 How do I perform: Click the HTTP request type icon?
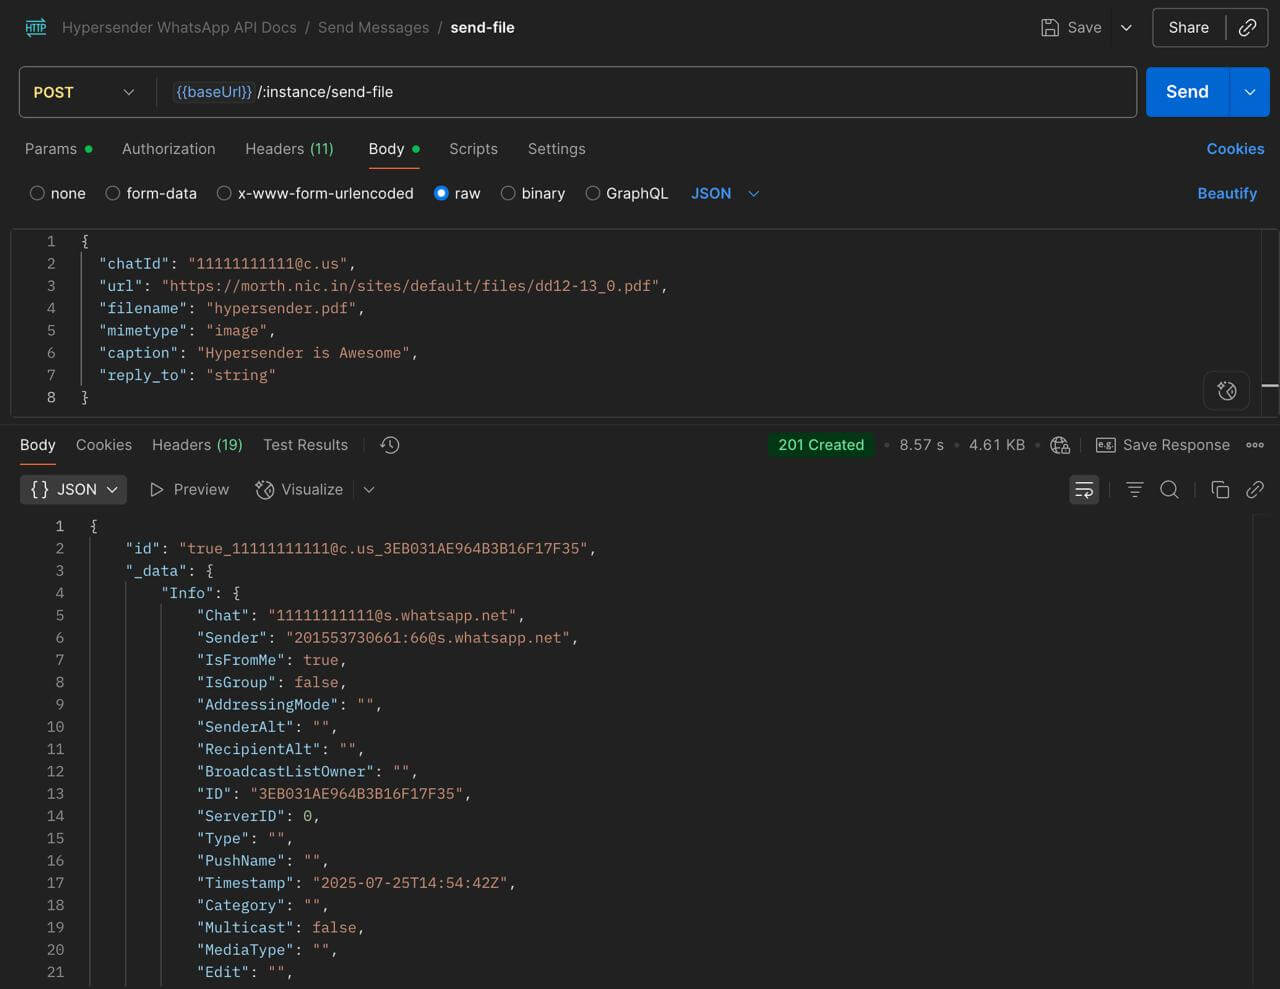coord(36,28)
